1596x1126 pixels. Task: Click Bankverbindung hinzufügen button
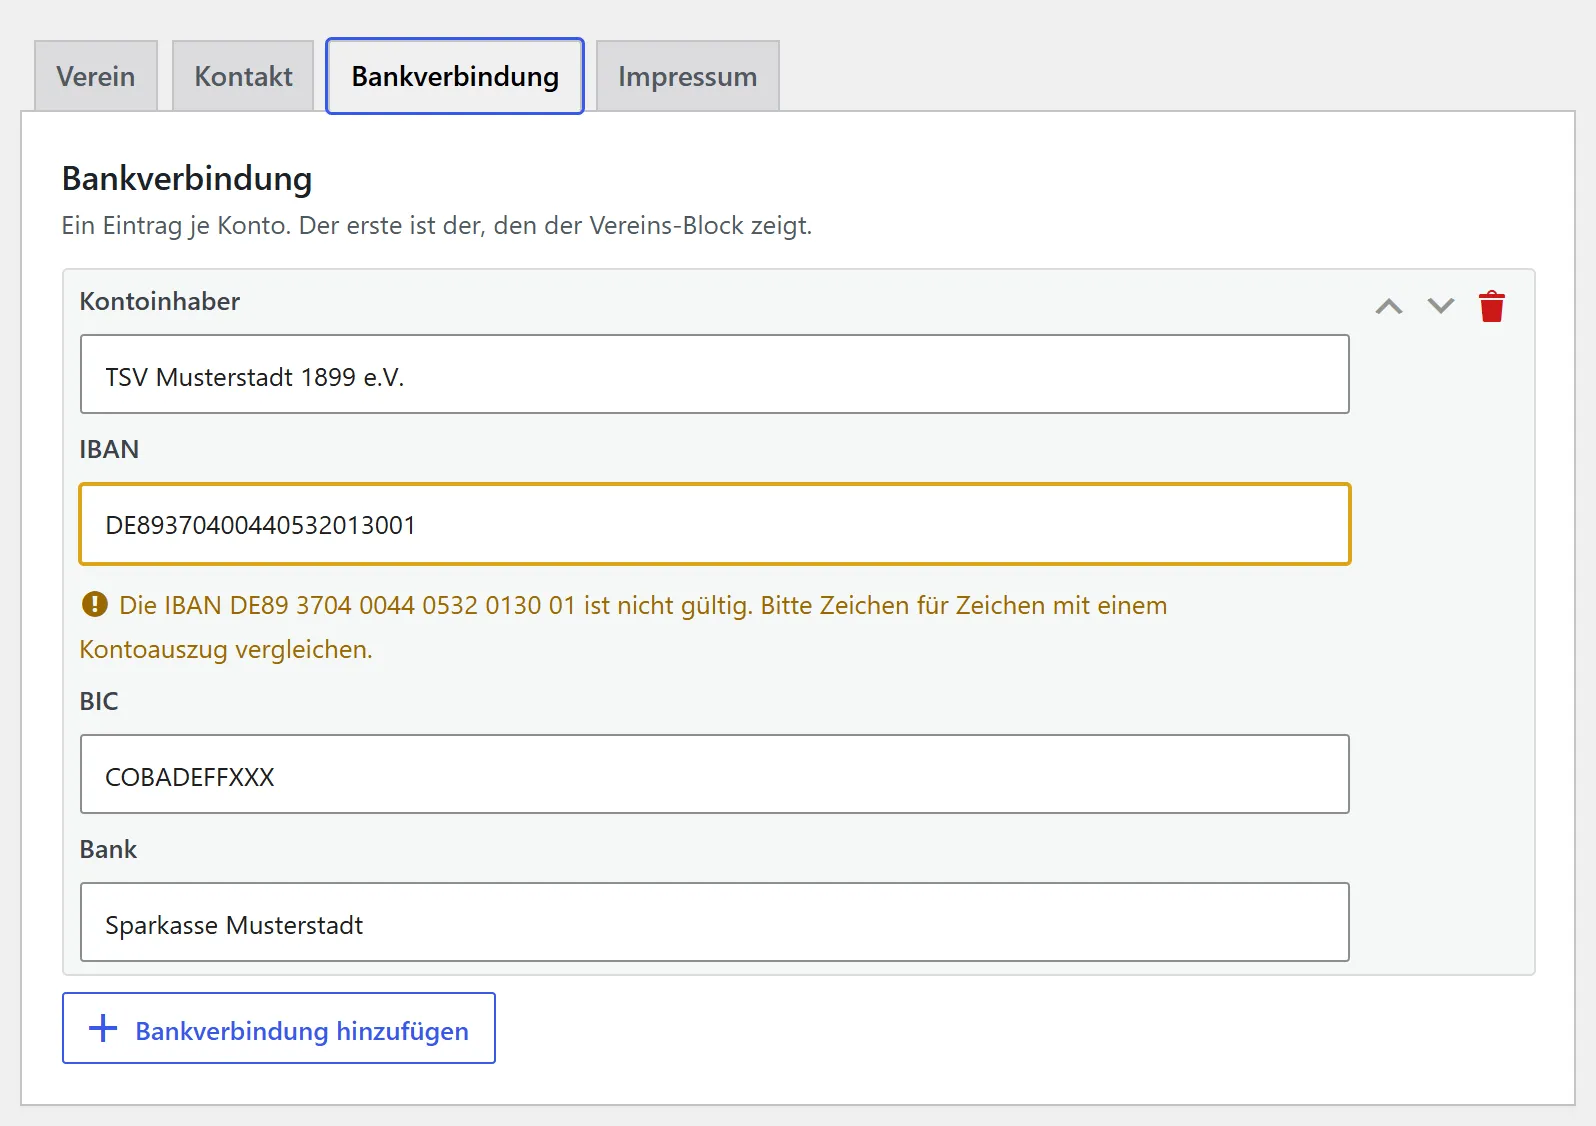[279, 1028]
